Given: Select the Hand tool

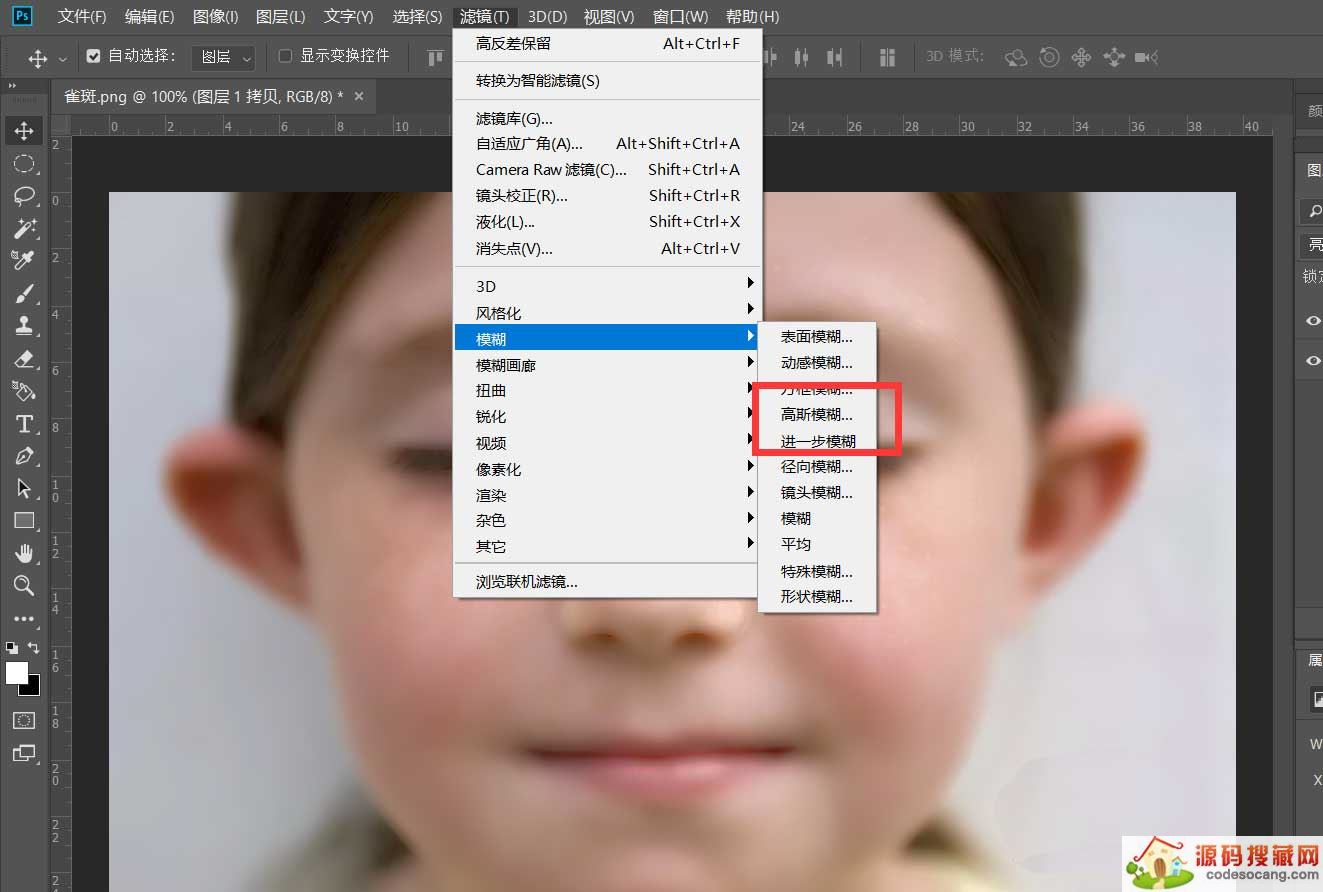Looking at the screenshot, I should pos(24,553).
